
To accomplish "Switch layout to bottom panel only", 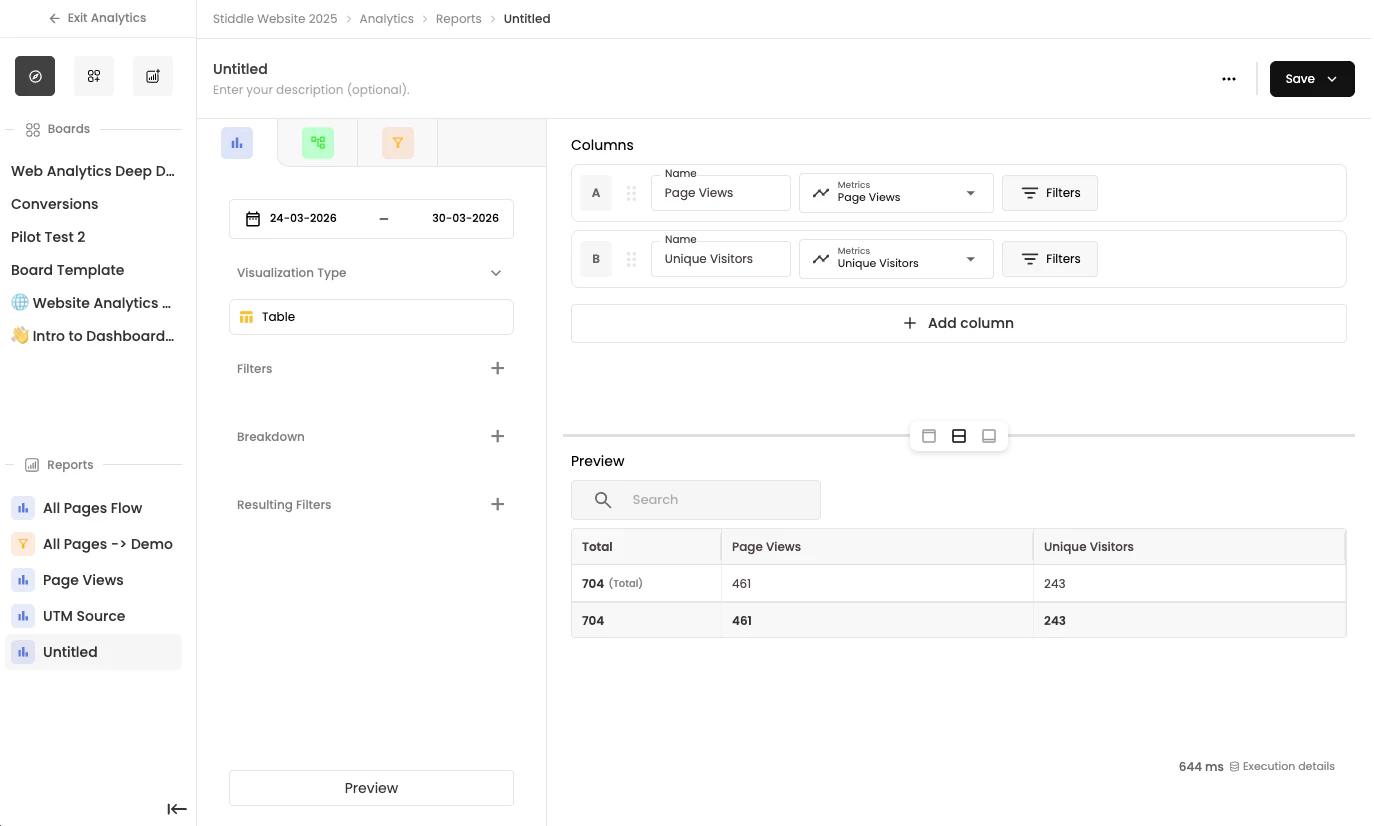I will [989, 436].
